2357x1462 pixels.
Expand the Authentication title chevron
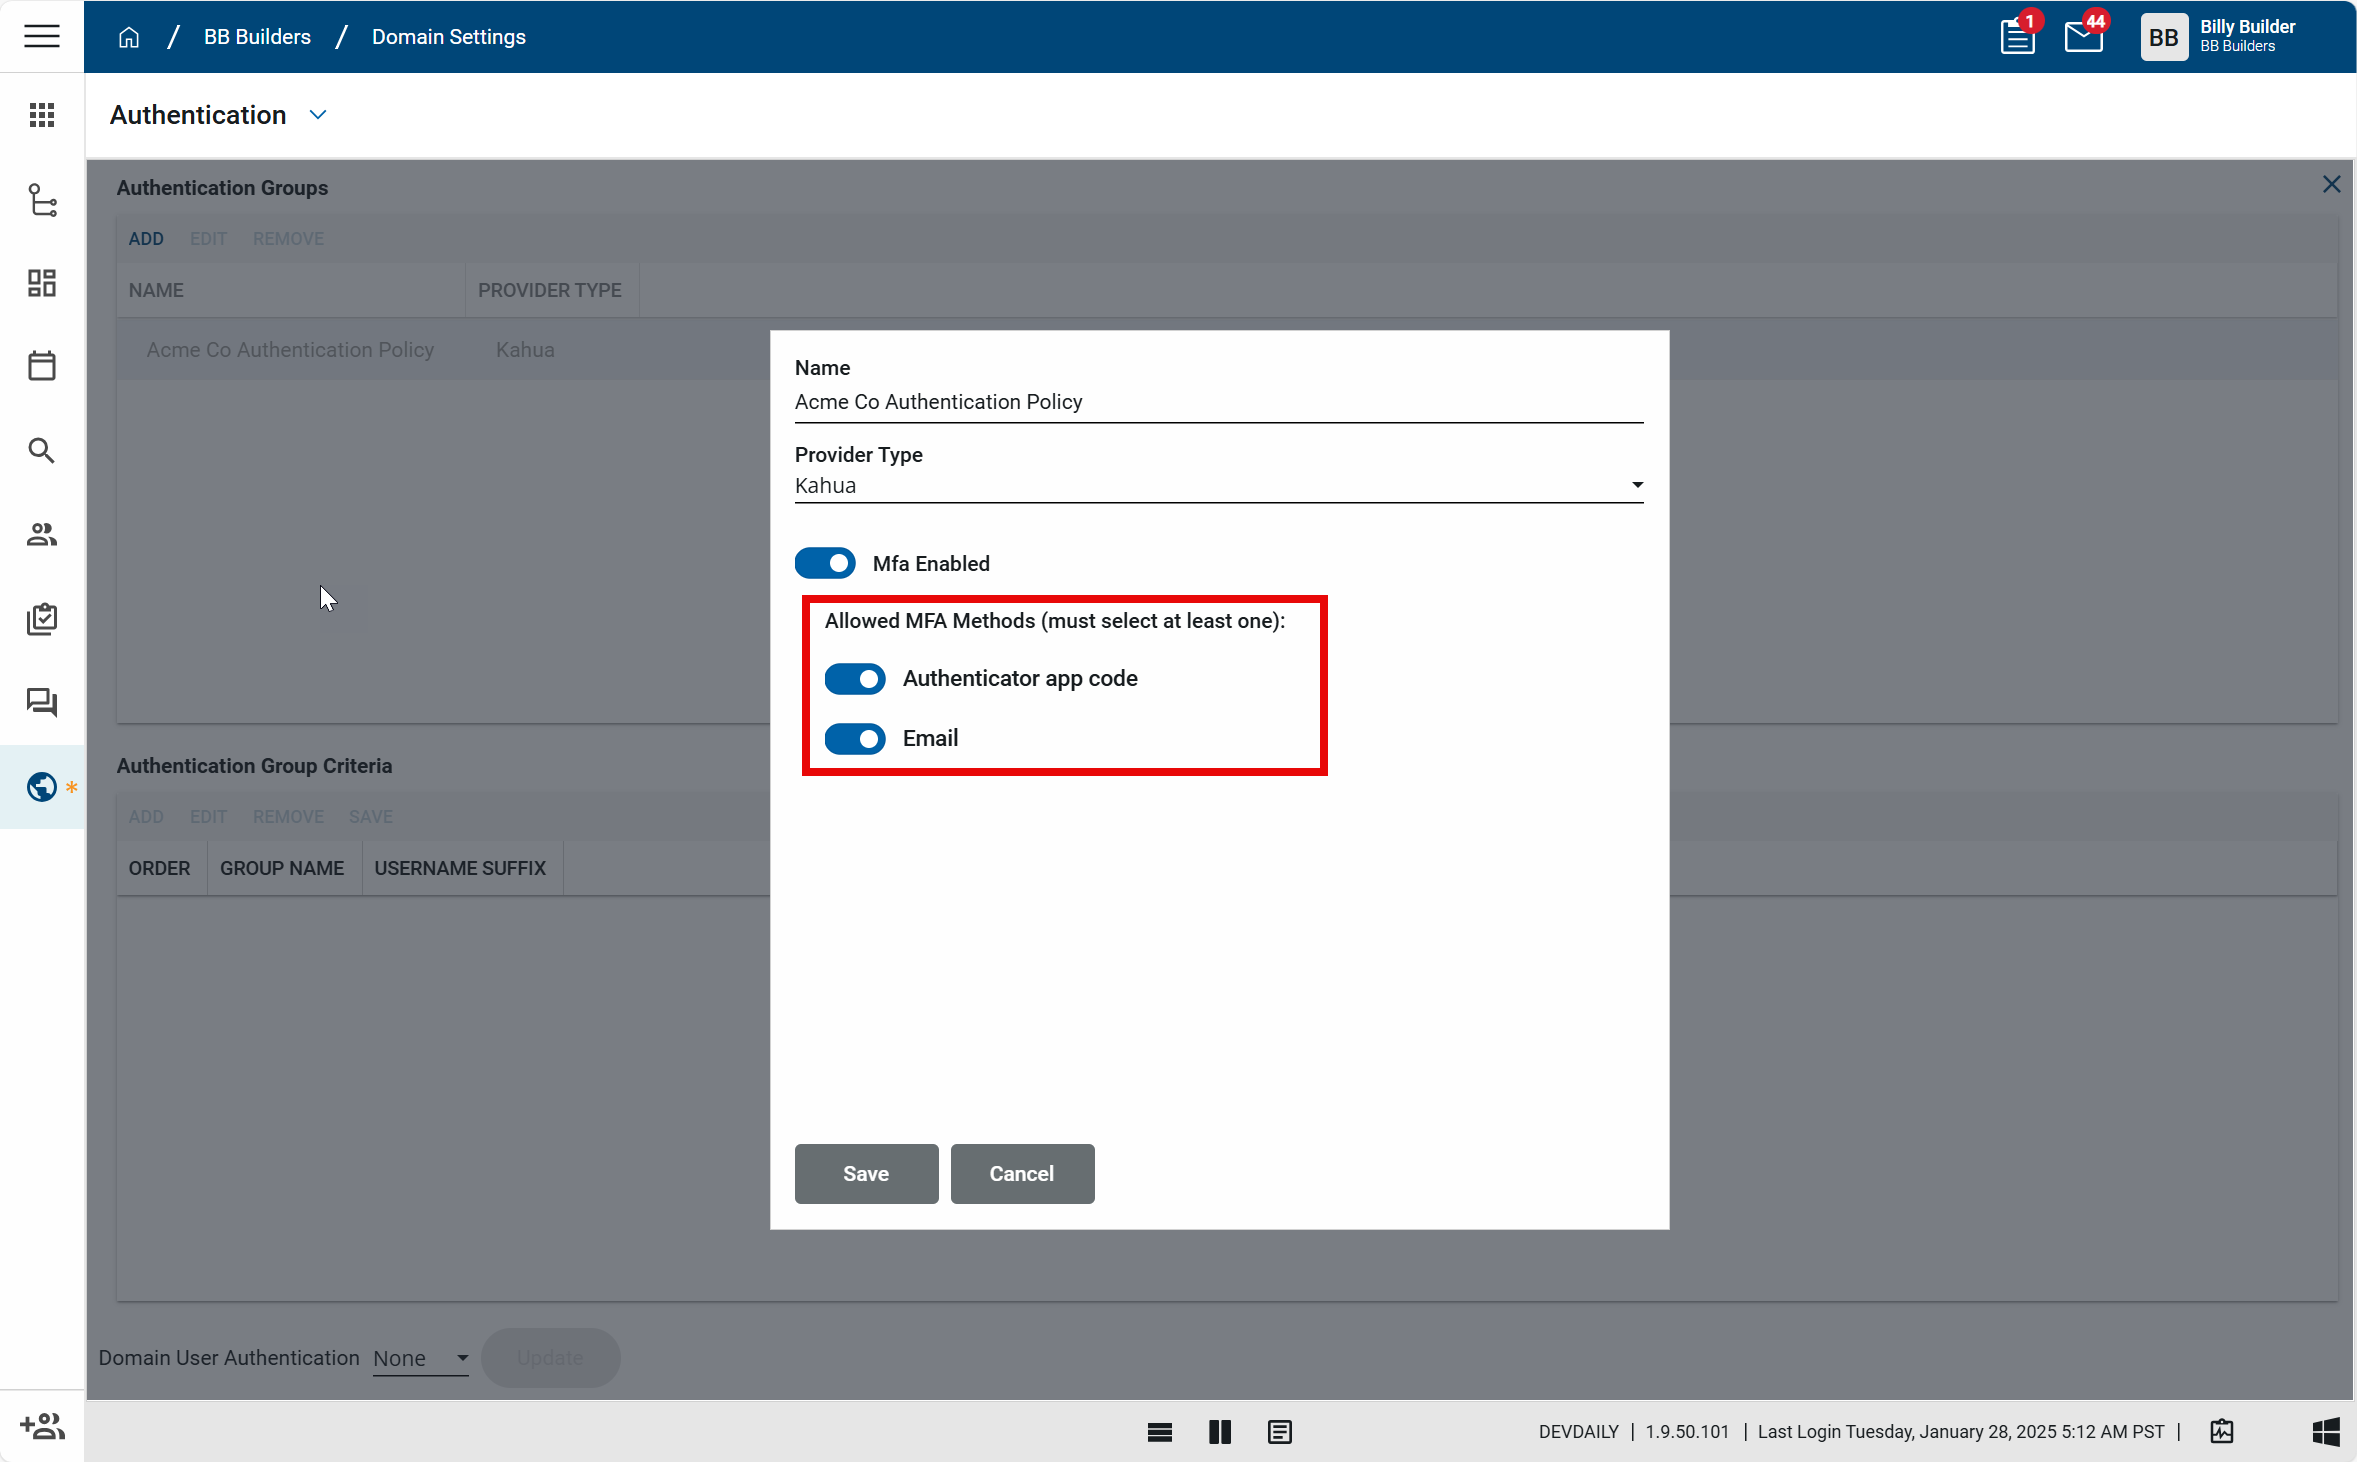318,115
